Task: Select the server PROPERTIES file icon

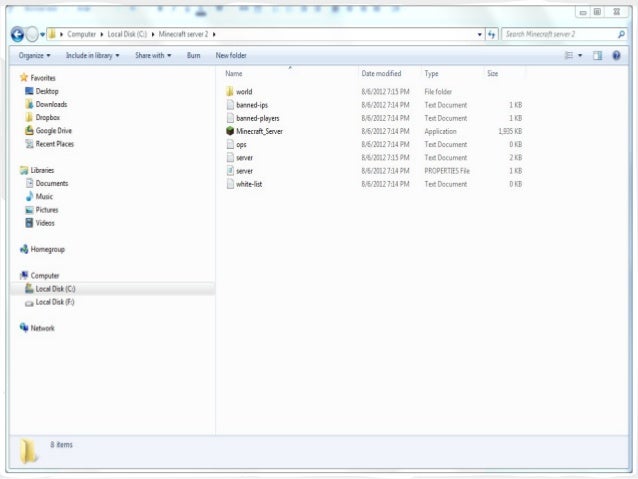Action: coord(230,171)
